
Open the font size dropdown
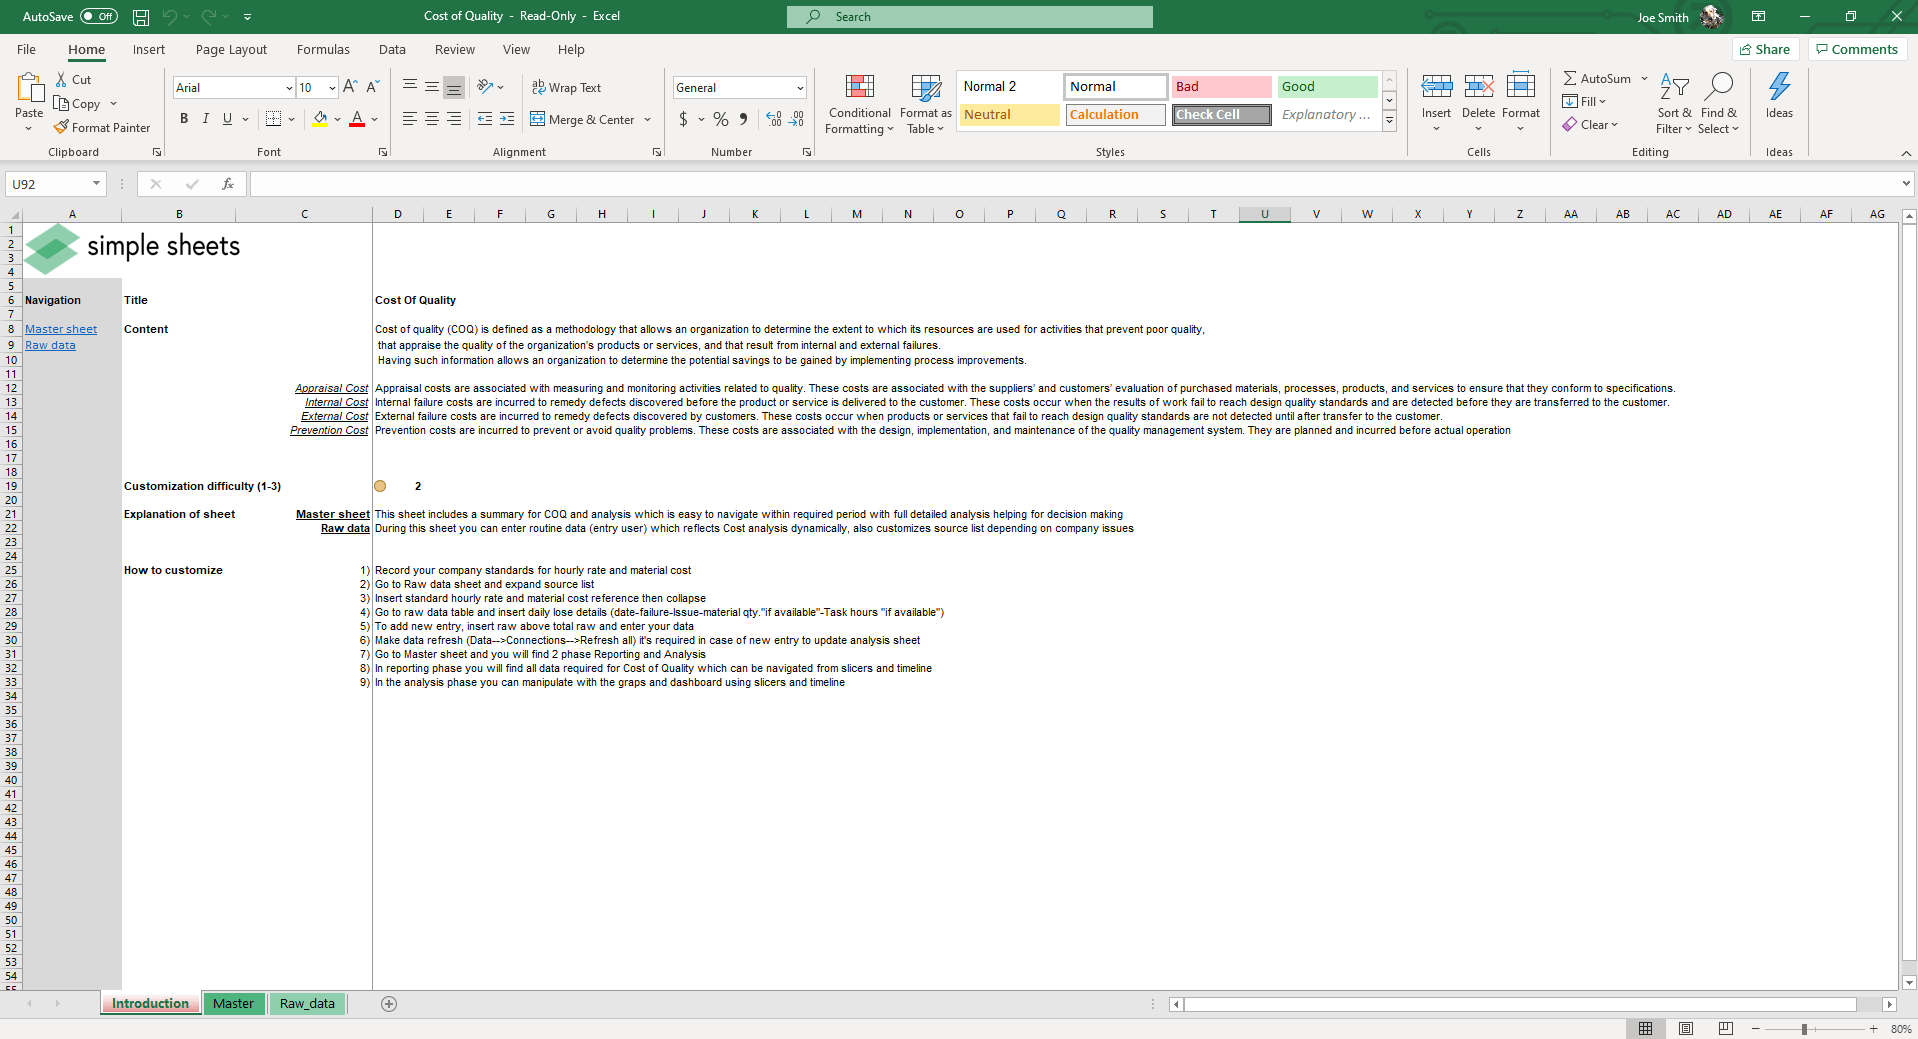coord(332,88)
